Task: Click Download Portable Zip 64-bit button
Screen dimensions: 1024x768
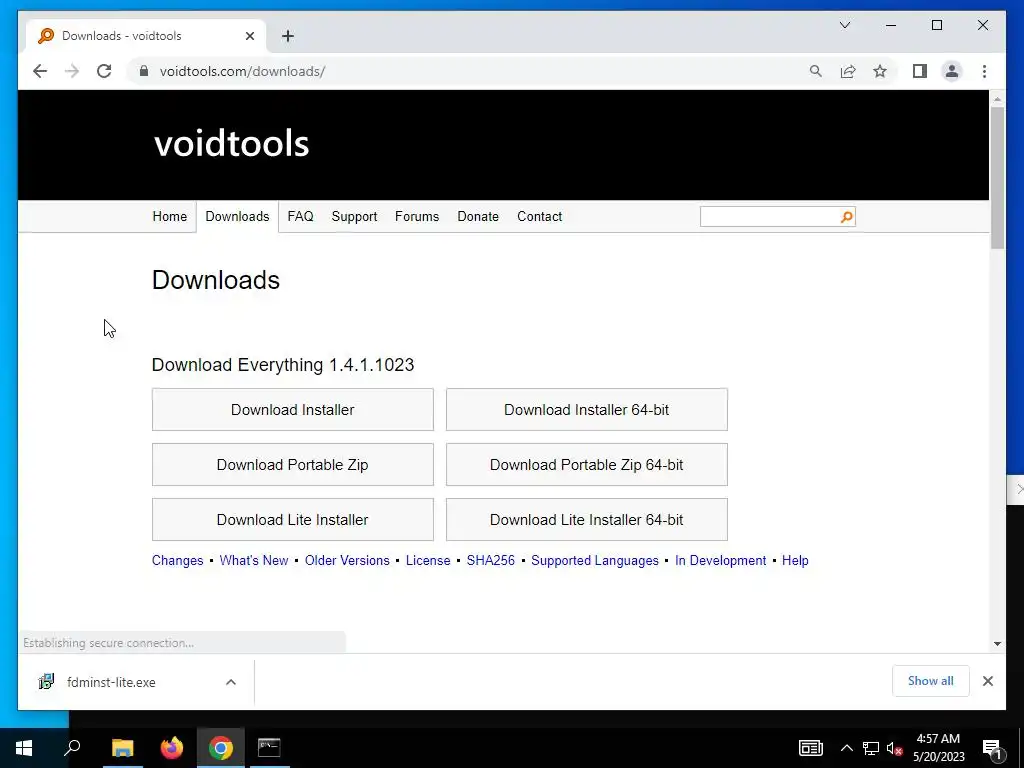Action: pos(586,464)
